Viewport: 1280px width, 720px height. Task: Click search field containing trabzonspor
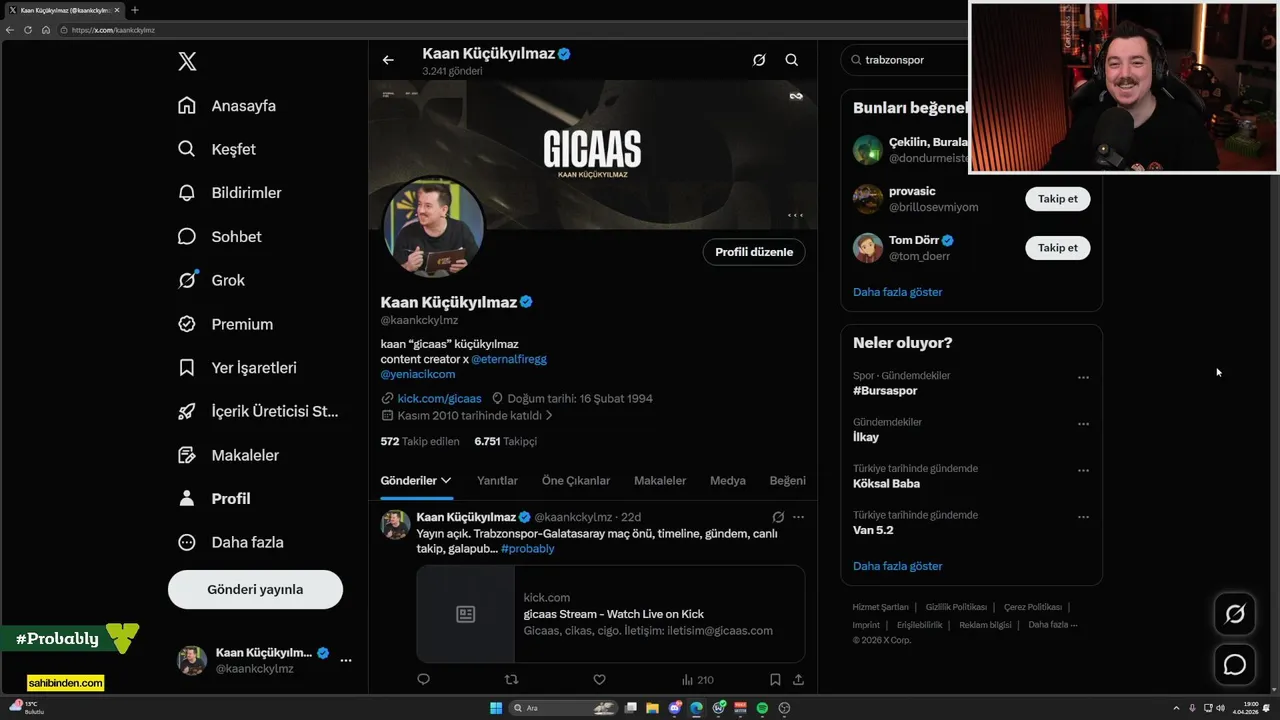coord(905,60)
